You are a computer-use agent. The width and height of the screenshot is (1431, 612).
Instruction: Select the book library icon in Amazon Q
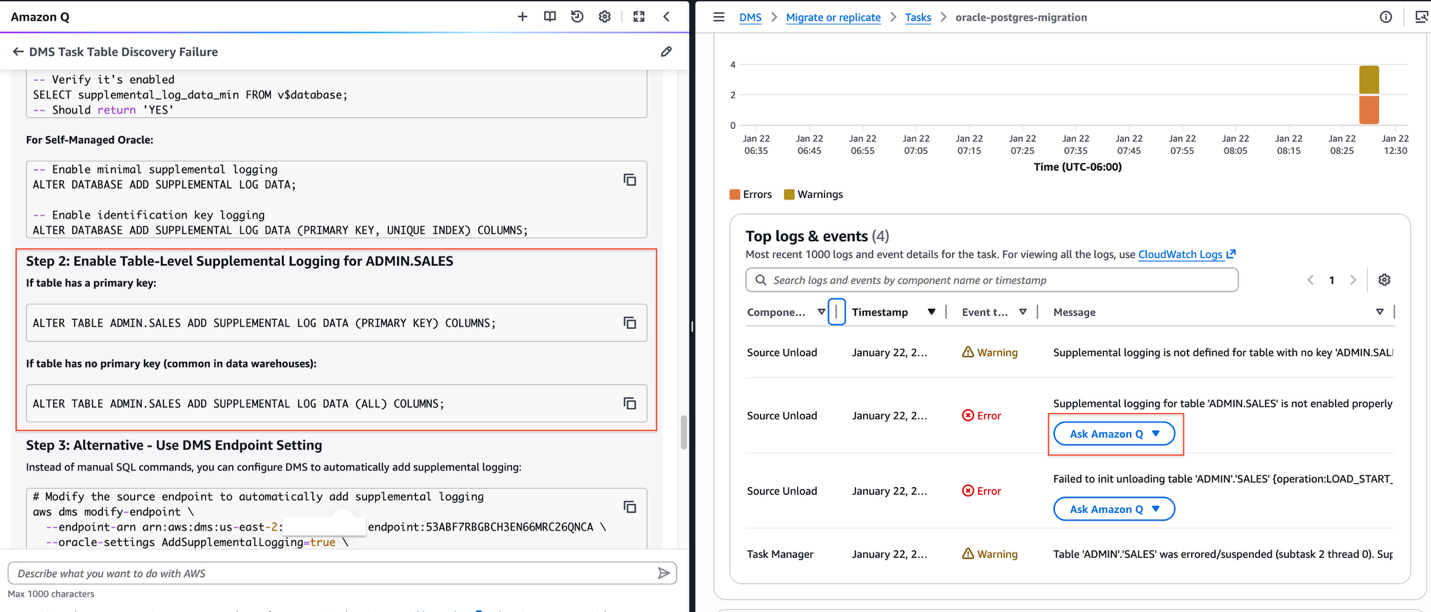[551, 16]
